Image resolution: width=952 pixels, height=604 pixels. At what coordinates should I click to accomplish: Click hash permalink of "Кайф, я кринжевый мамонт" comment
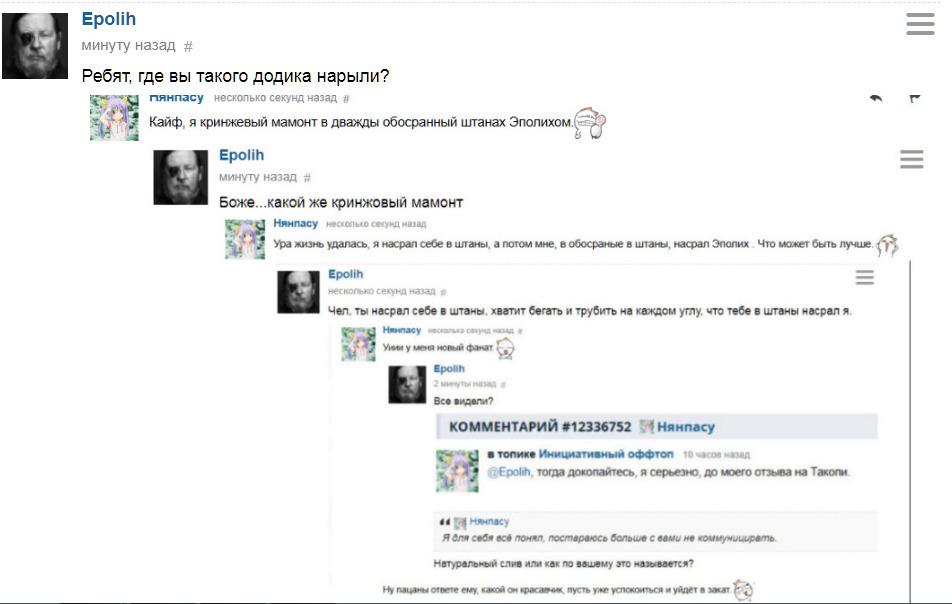coord(346,98)
